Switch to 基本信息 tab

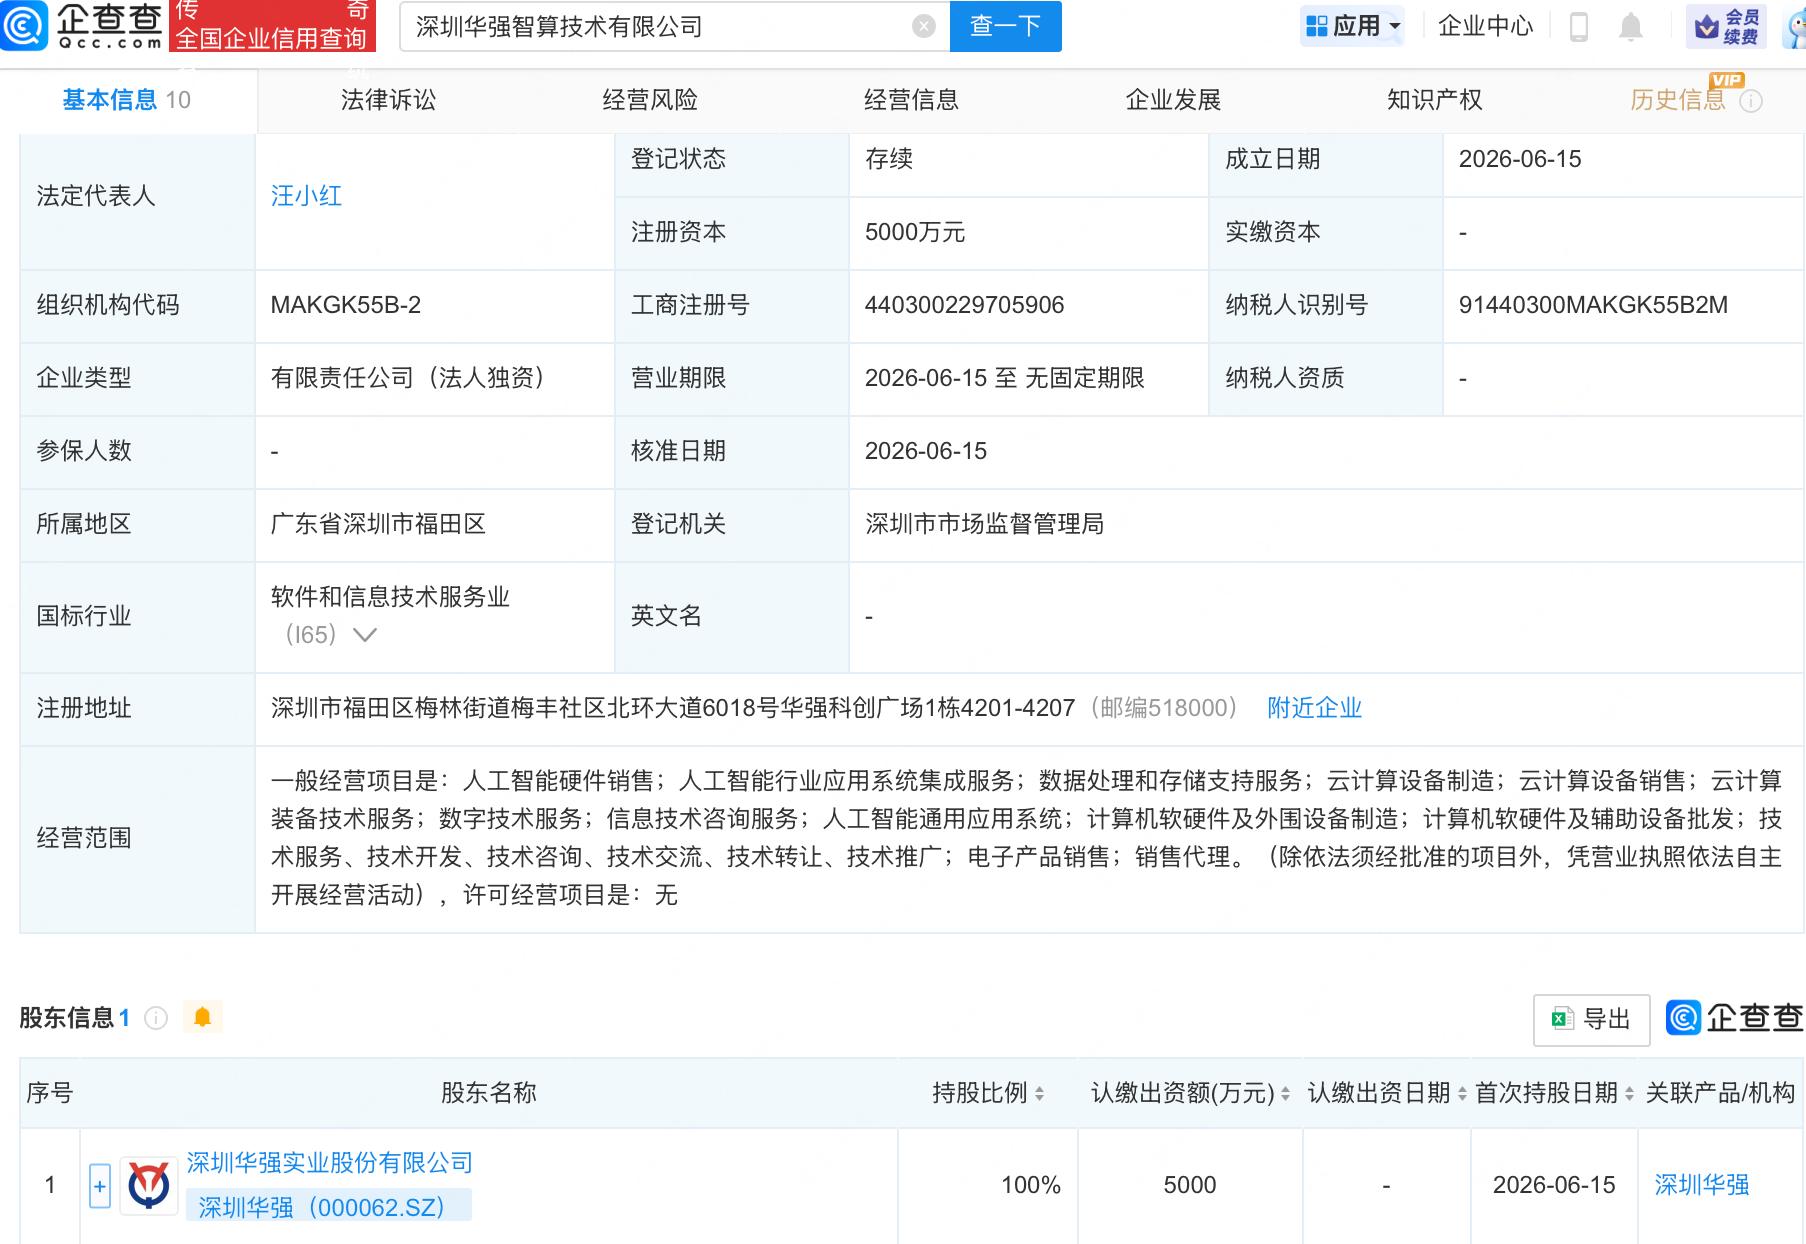point(127,100)
